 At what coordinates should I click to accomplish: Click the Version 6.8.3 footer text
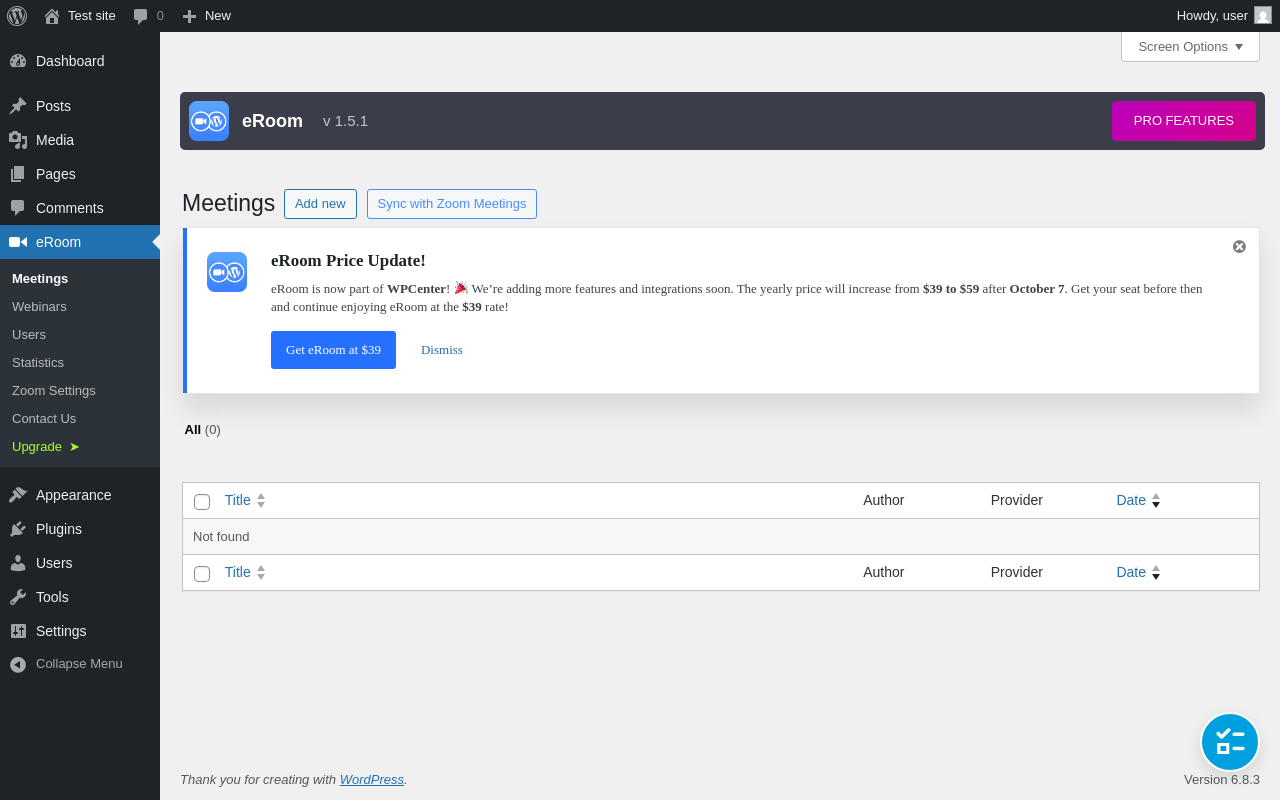point(1222,779)
